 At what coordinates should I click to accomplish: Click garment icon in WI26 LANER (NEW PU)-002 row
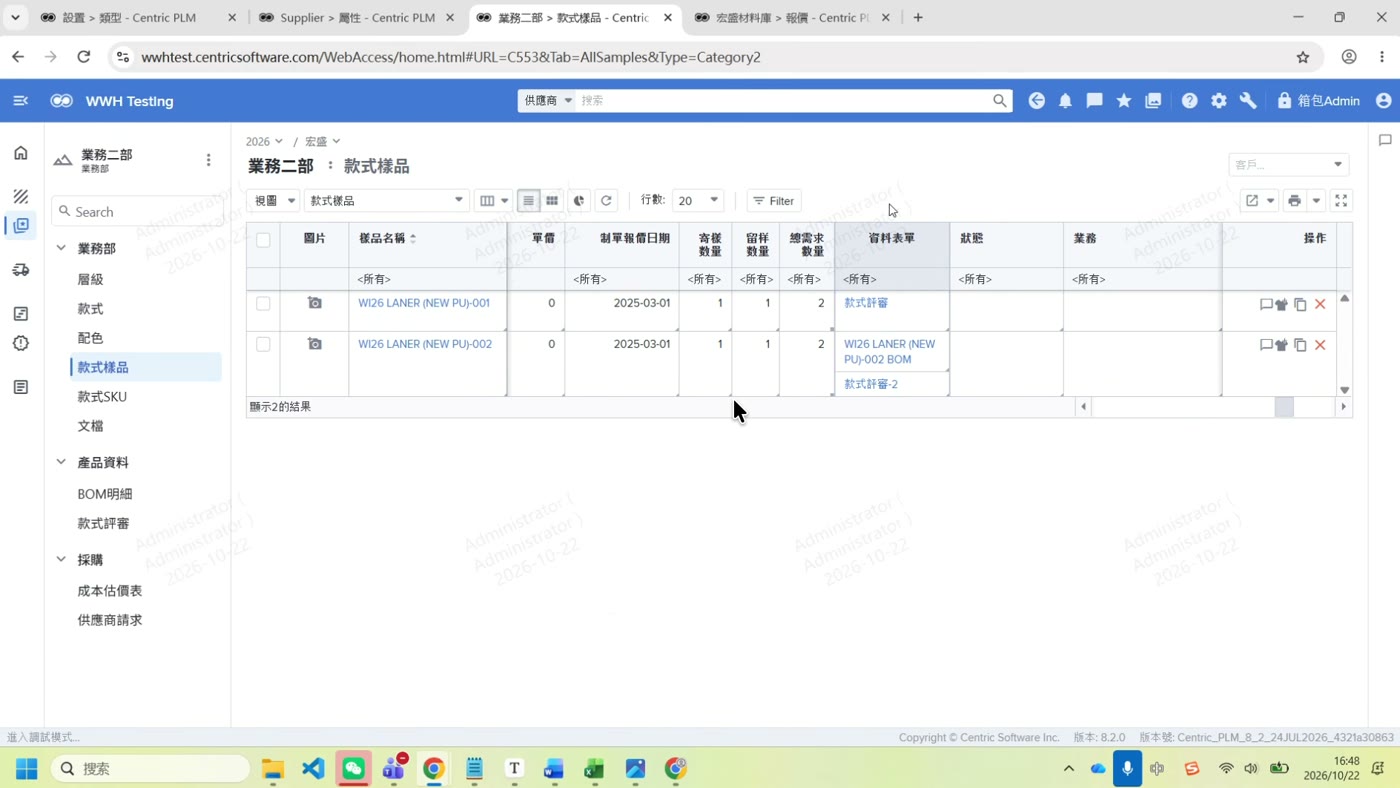[x=1281, y=345]
